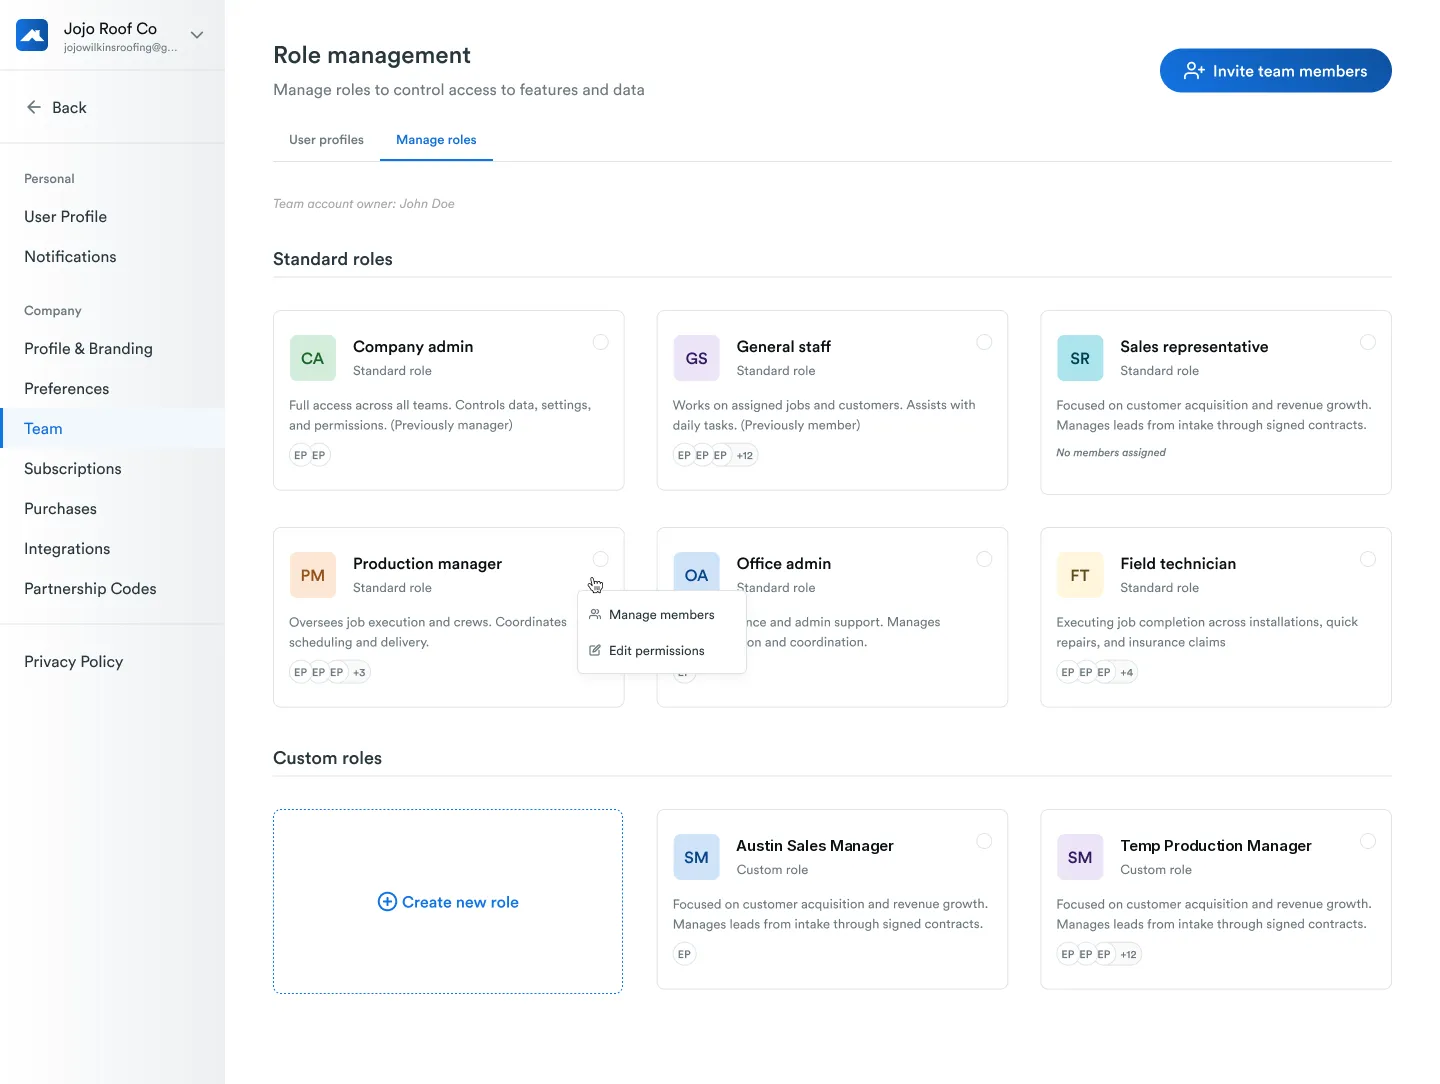Expand the Jojo Roof Co account switcher chevron
This screenshot has height=1084, width=1440.
pyautogui.click(x=197, y=35)
